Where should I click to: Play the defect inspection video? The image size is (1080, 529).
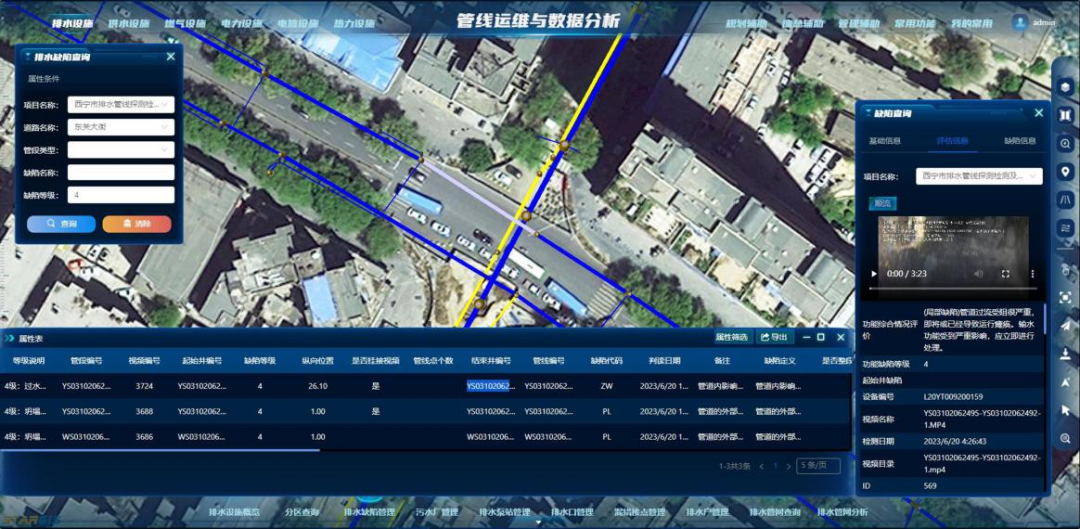(875, 273)
